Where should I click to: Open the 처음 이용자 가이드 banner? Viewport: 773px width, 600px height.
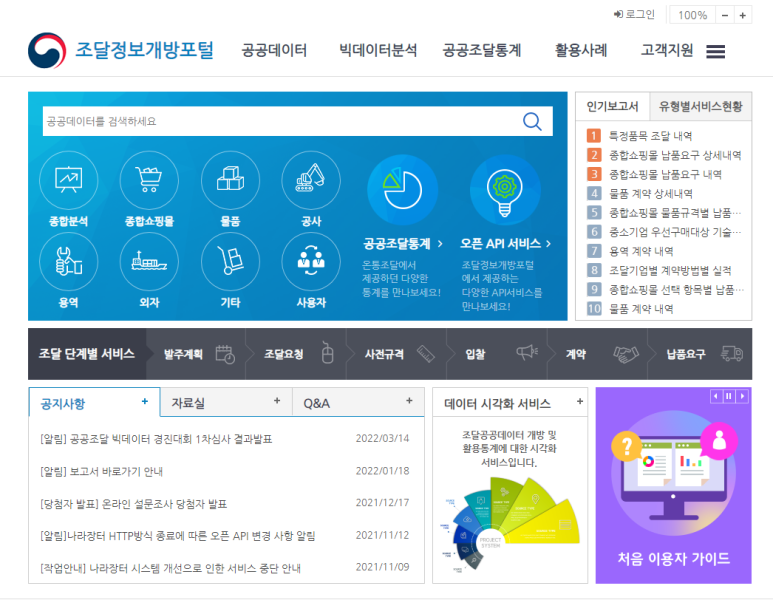click(x=673, y=486)
